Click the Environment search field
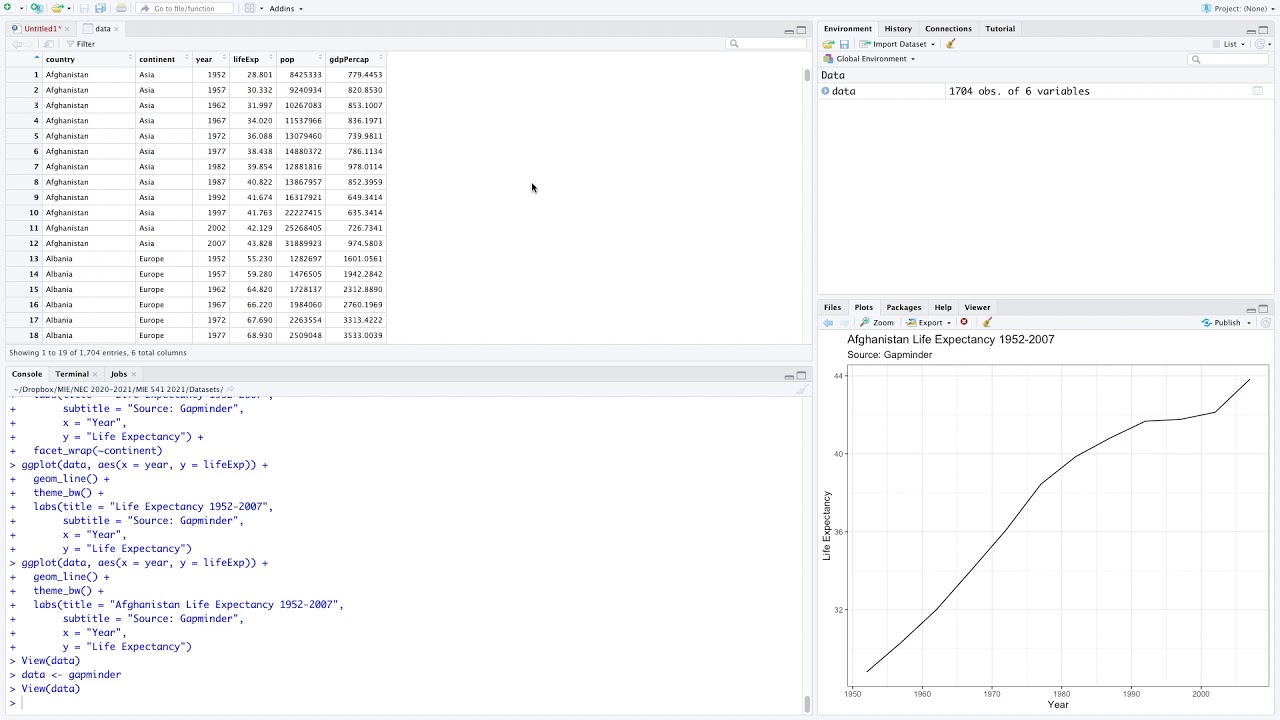 pos(1228,59)
